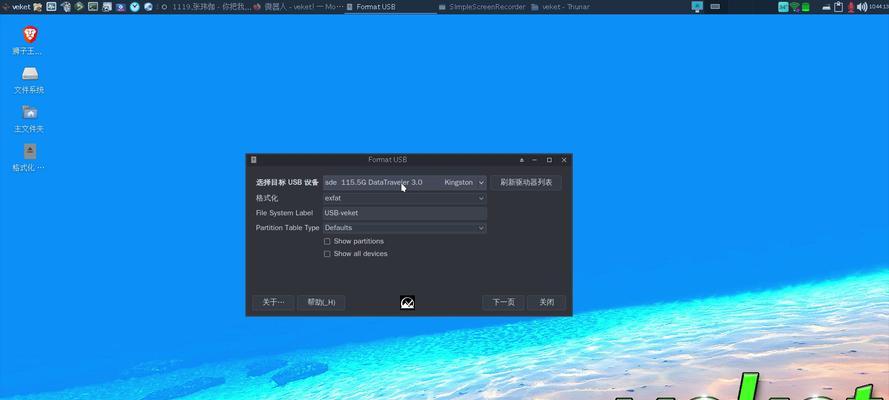Image resolution: width=889 pixels, height=400 pixels.
Task: Click the 选择目标 USB 设备 label
Action: (287, 182)
